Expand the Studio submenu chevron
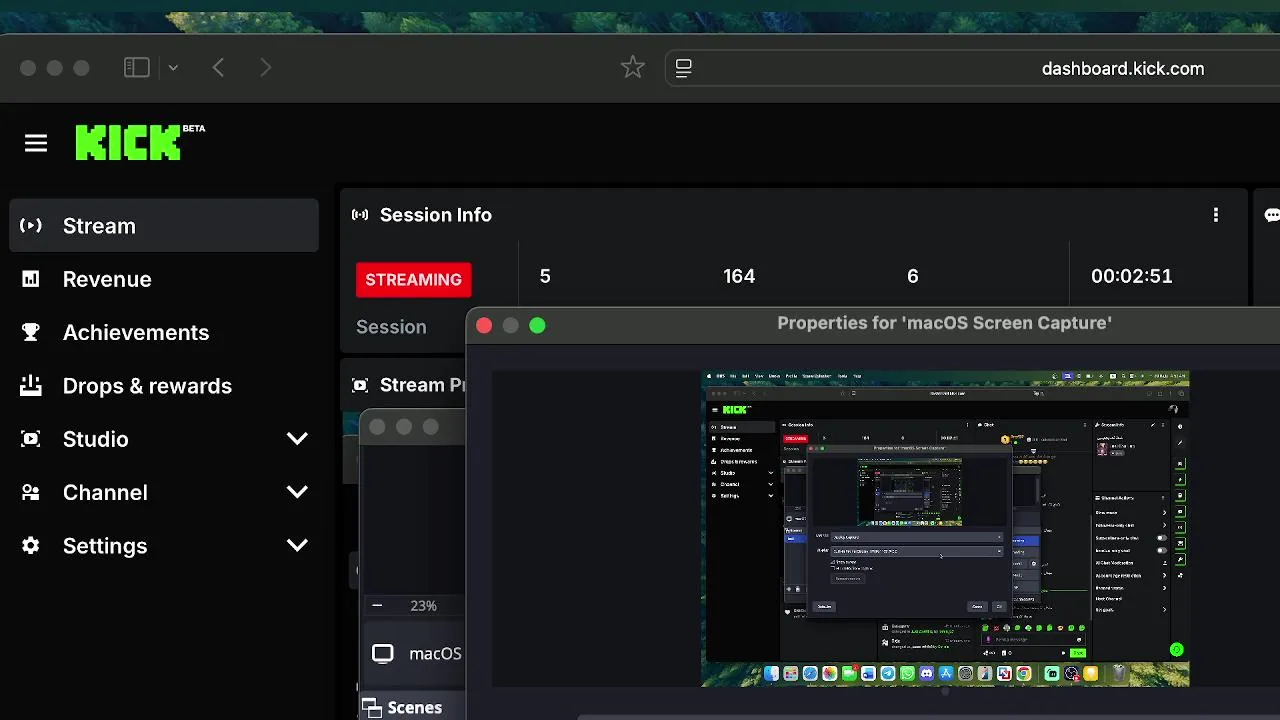This screenshot has width=1280, height=720. tap(297, 439)
